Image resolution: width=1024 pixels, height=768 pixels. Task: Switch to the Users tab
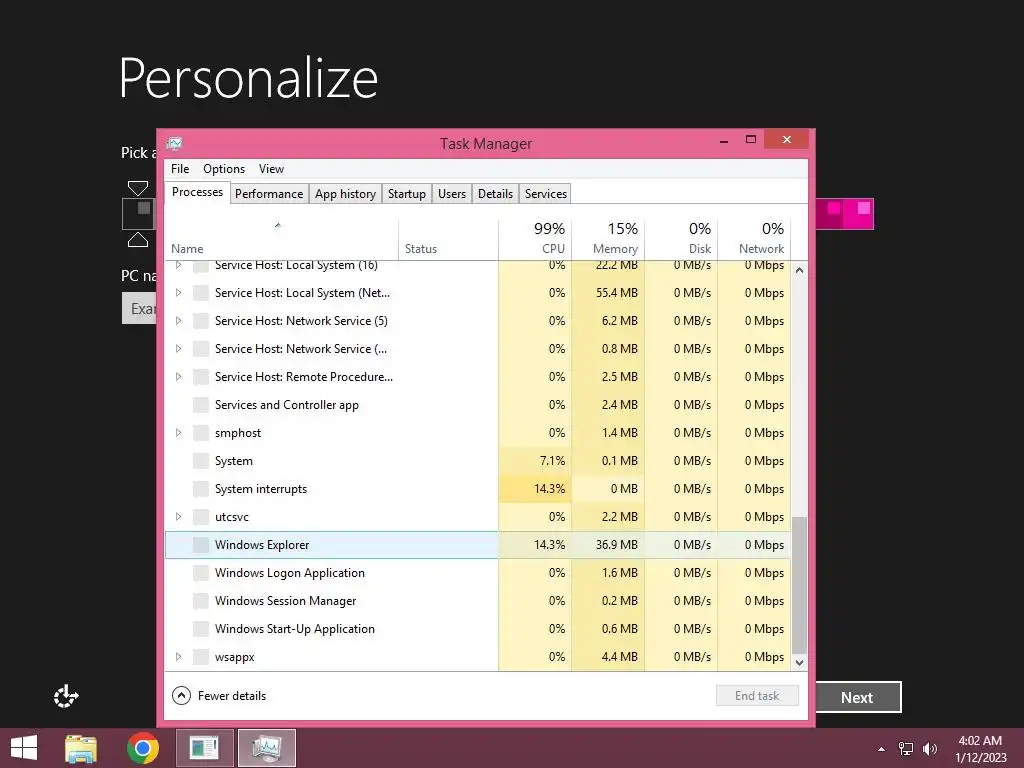pyautogui.click(x=452, y=193)
